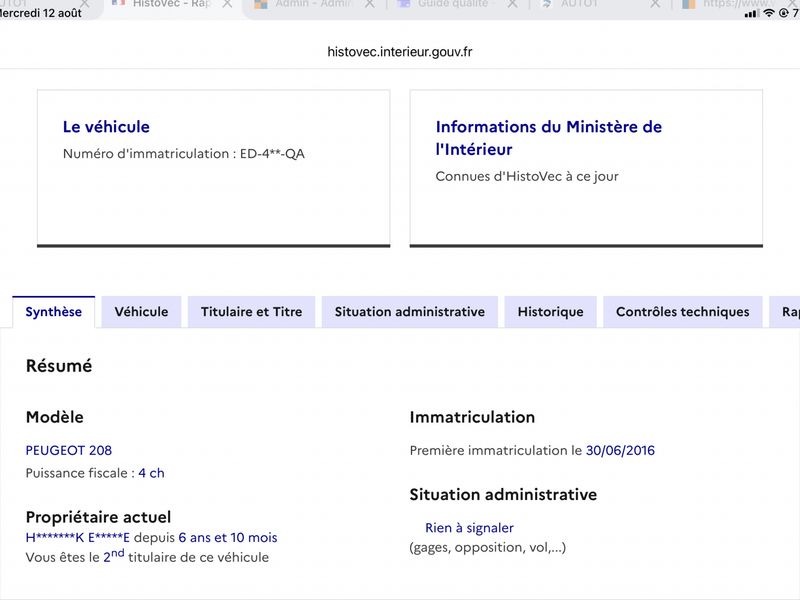The image size is (800, 600).
Task: Click the cellular signal bars icon
Action: click(x=751, y=14)
